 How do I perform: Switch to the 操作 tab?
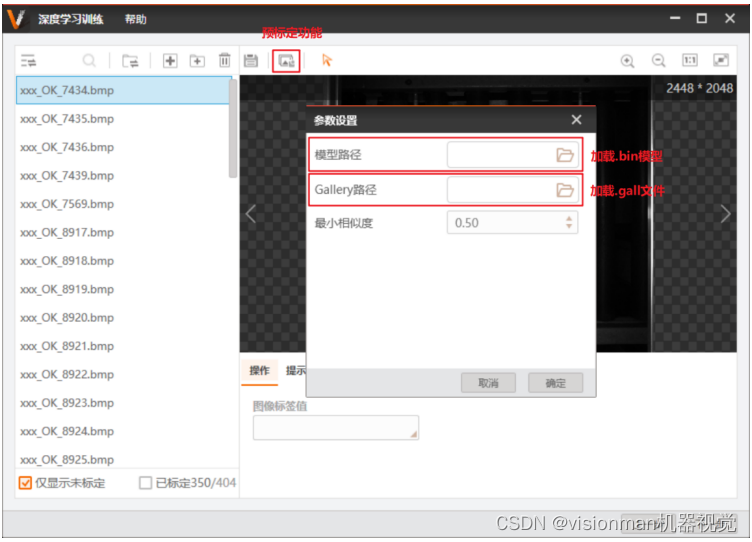(259, 371)
